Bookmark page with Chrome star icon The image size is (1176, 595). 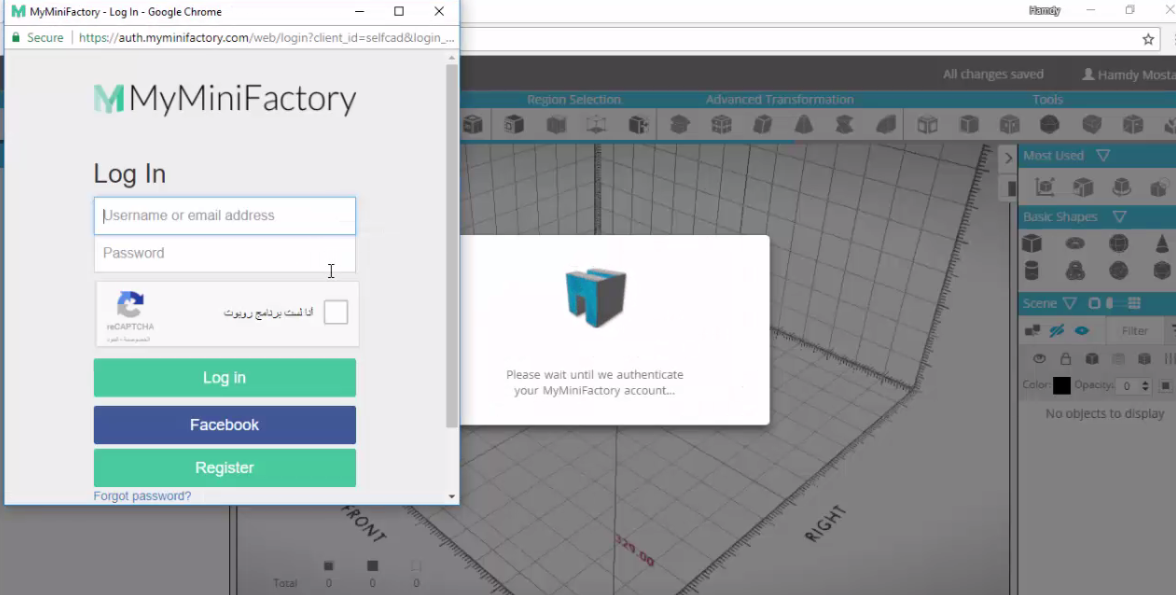click(1148, 39)
